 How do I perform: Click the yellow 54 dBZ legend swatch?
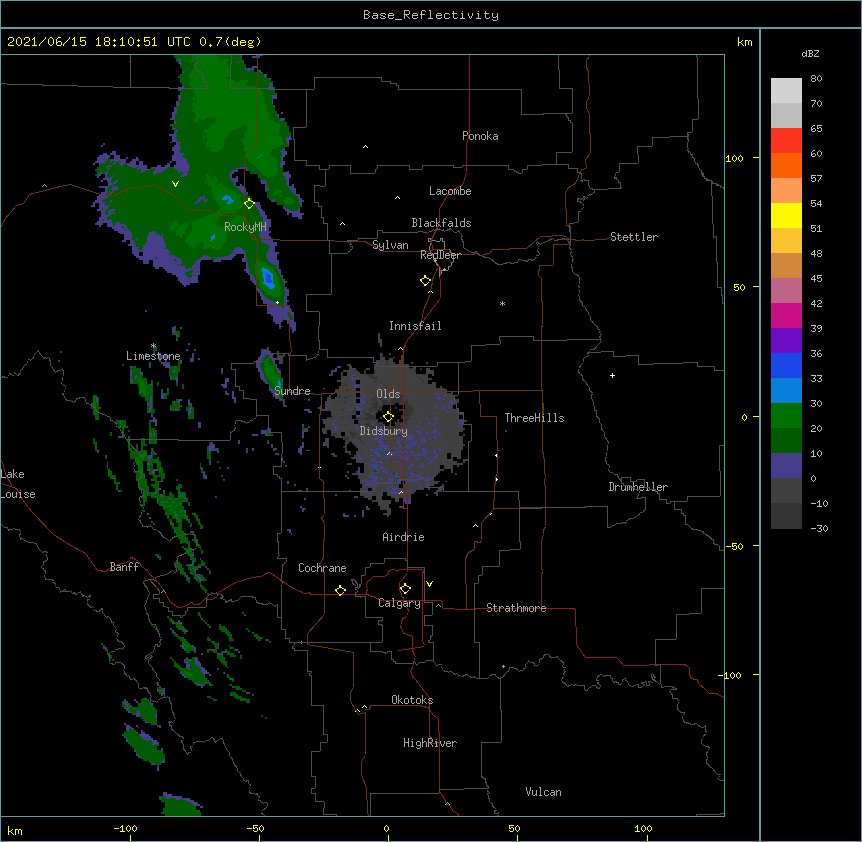coord(786,215)
